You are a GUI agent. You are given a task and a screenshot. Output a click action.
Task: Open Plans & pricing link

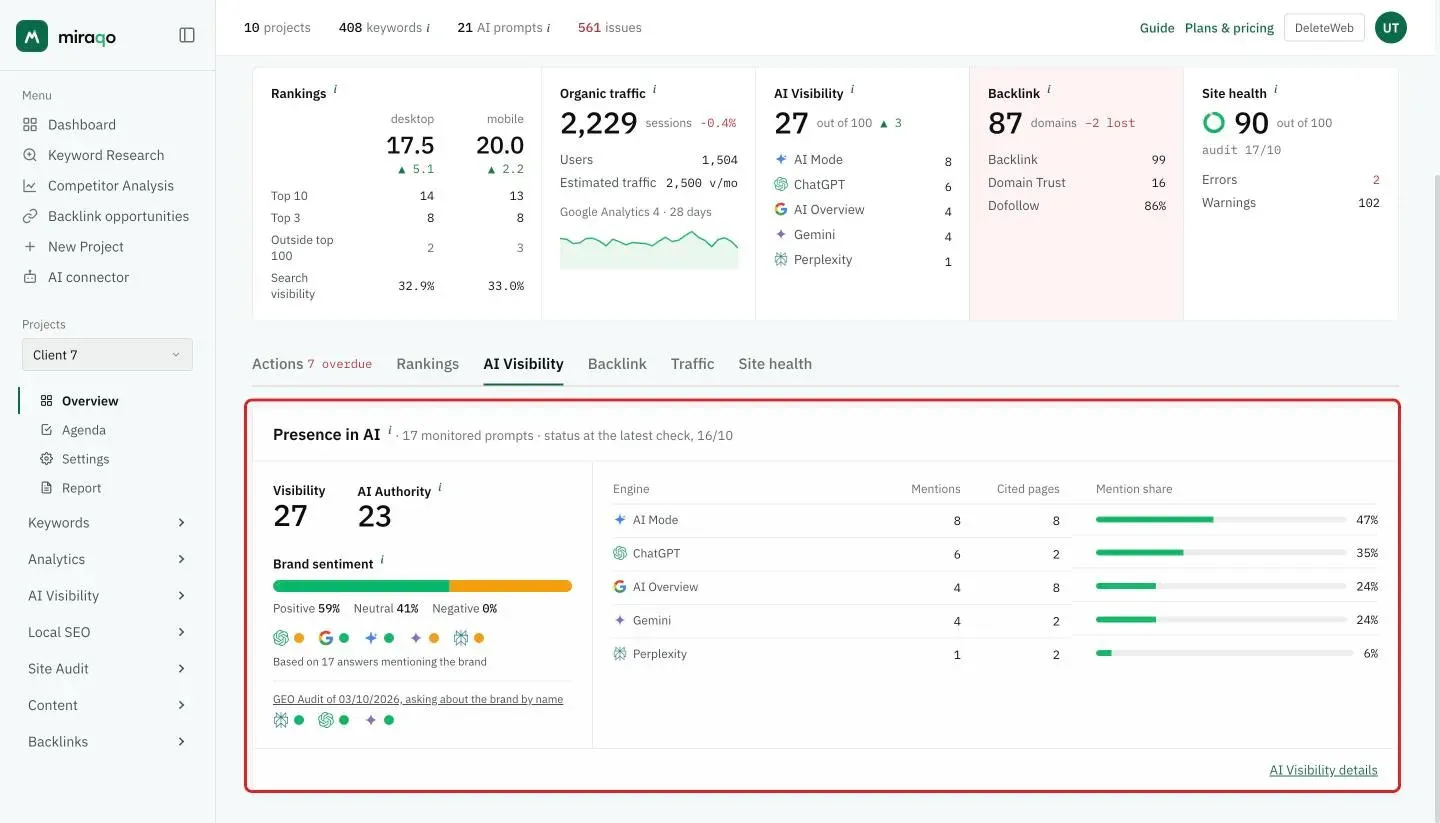(x=1229, y=28)
